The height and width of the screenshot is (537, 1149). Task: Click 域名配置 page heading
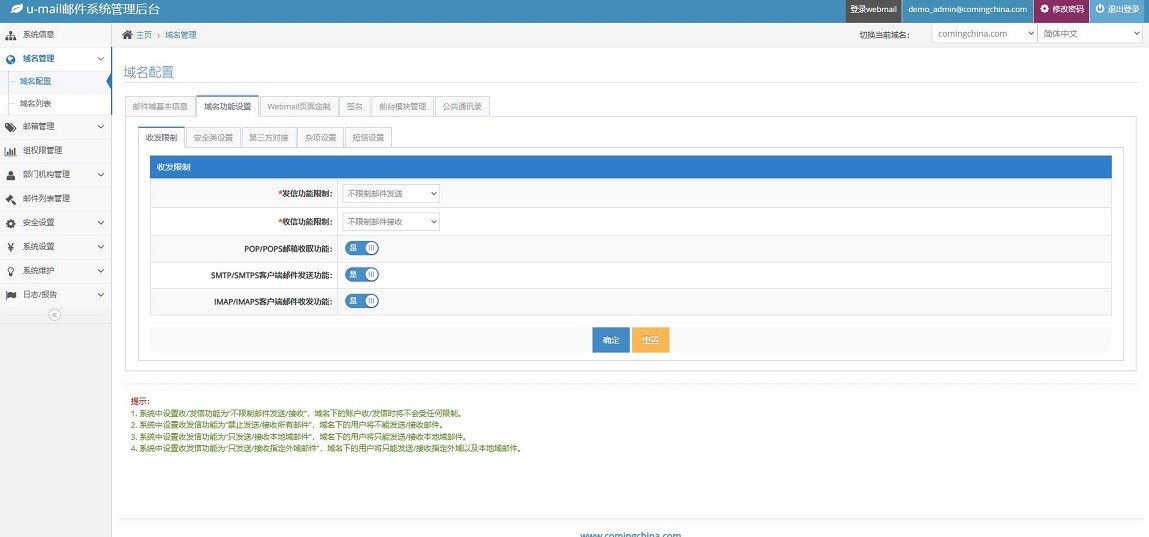coord(149,72)
